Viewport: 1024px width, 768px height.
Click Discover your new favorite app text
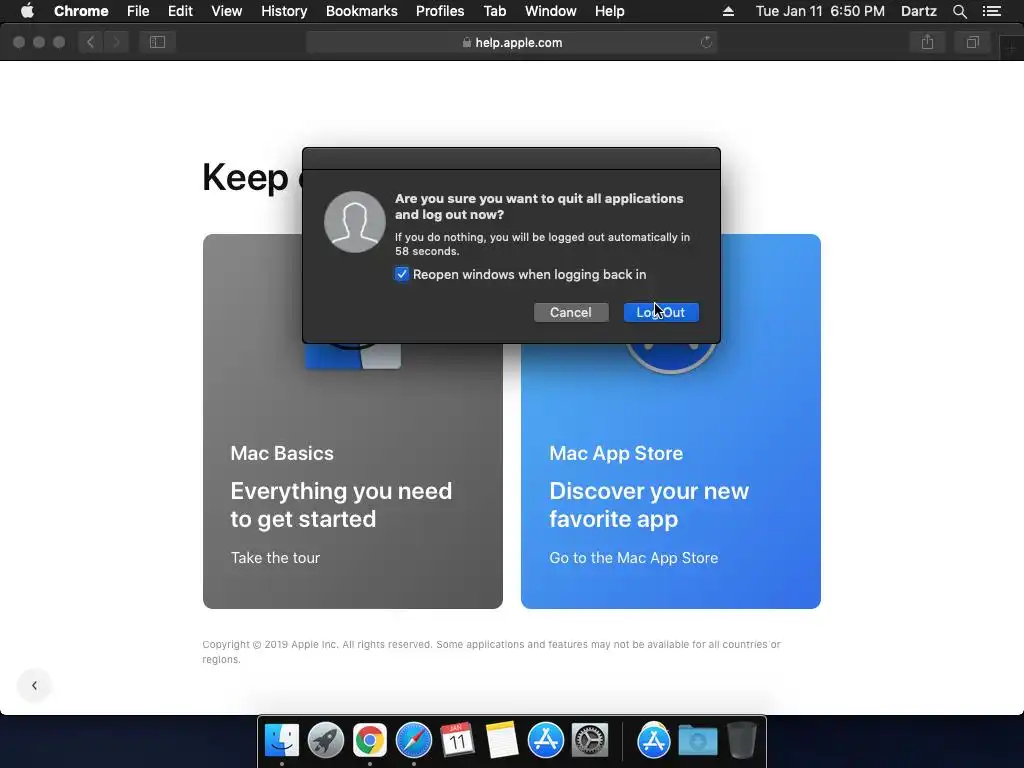(649, 505)
